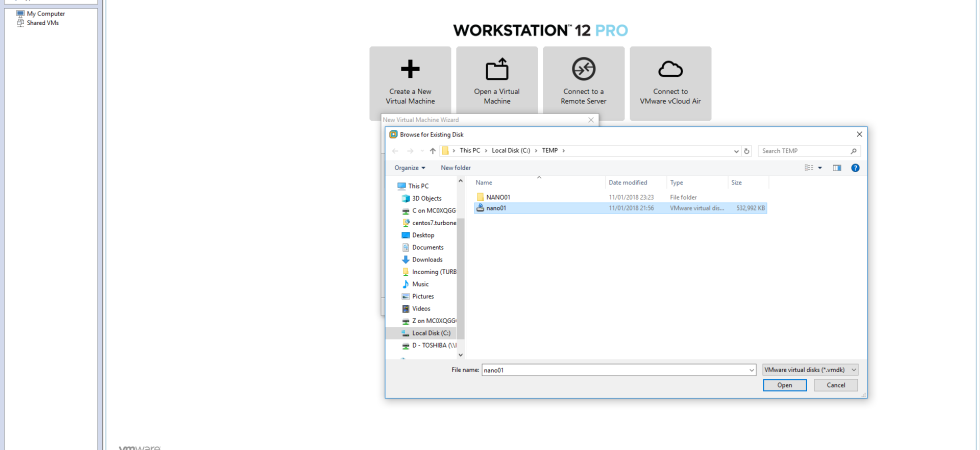Change the view with the view icon

click(809, 168)
